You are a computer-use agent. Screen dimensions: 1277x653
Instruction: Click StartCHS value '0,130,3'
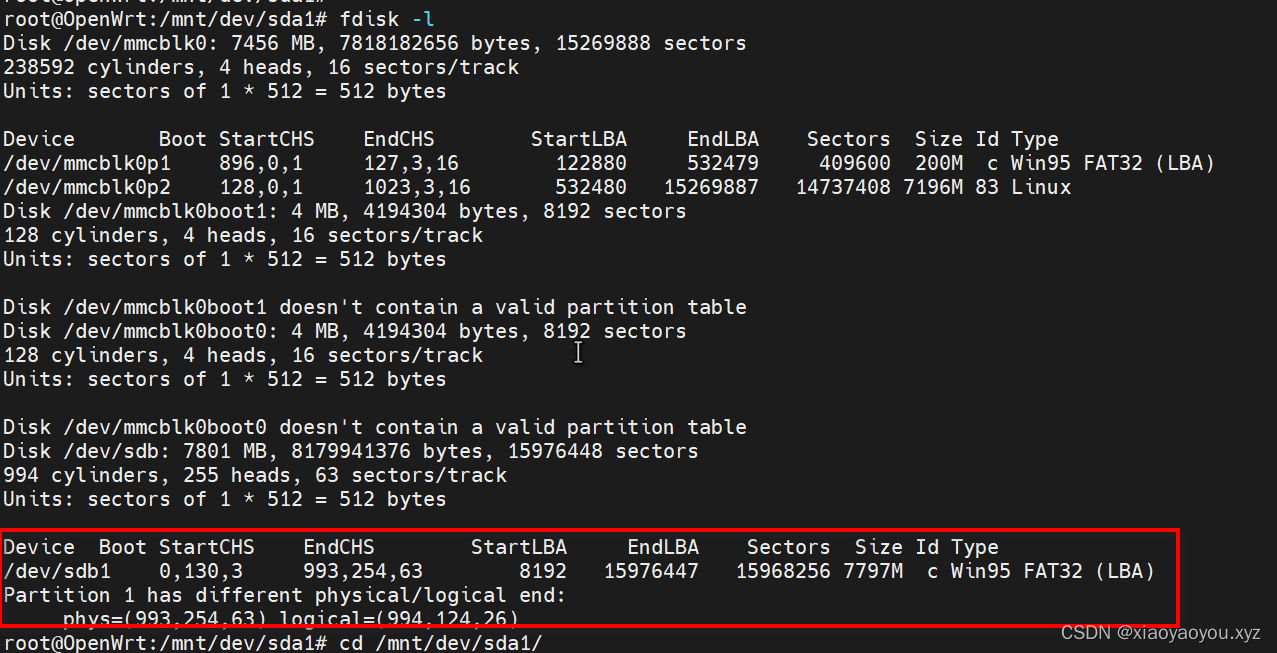pyautogui.click(x=201, y=571)
